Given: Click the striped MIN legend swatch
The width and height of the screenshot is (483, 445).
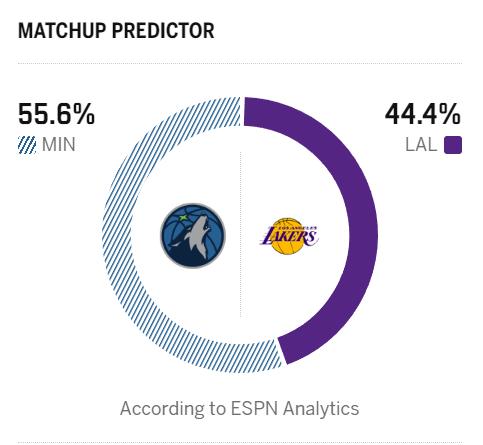Looking at the screenshot, I should 27,145.
